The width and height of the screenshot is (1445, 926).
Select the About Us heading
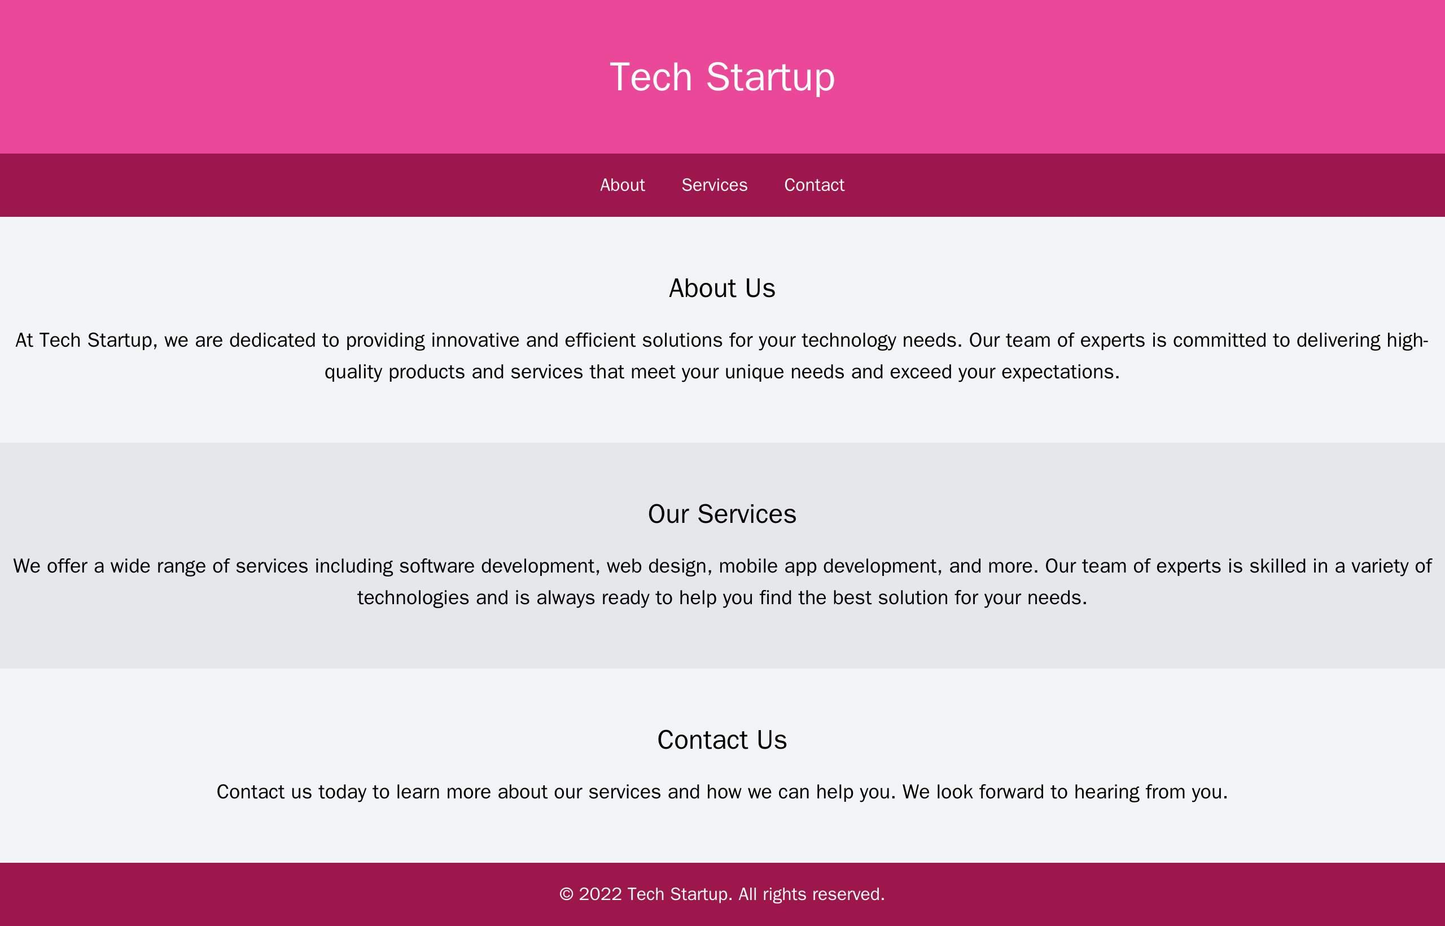click(x=722, y=288)
